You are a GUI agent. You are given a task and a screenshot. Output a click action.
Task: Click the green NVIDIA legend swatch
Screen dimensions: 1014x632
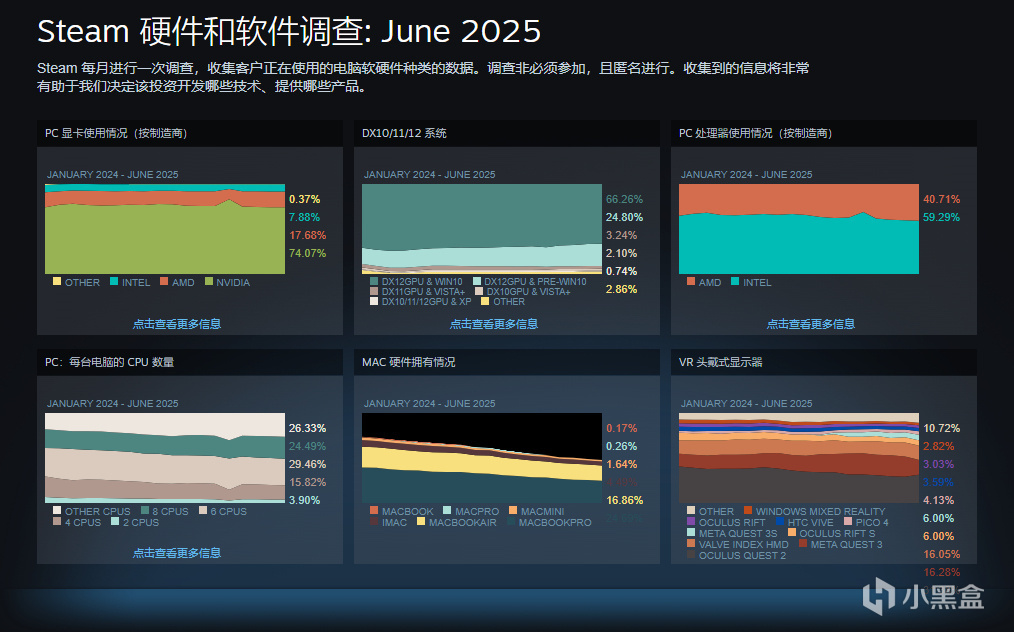click(x=208, y=281)
